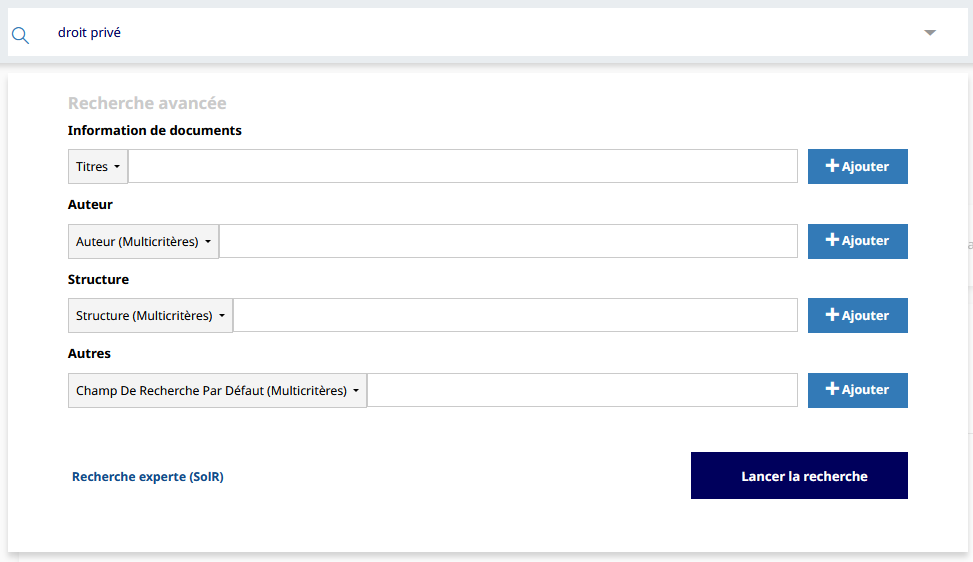This screenshot has width=973, height=562.
Task: Click the Lancer la recherche button
Action: [799, 476]
